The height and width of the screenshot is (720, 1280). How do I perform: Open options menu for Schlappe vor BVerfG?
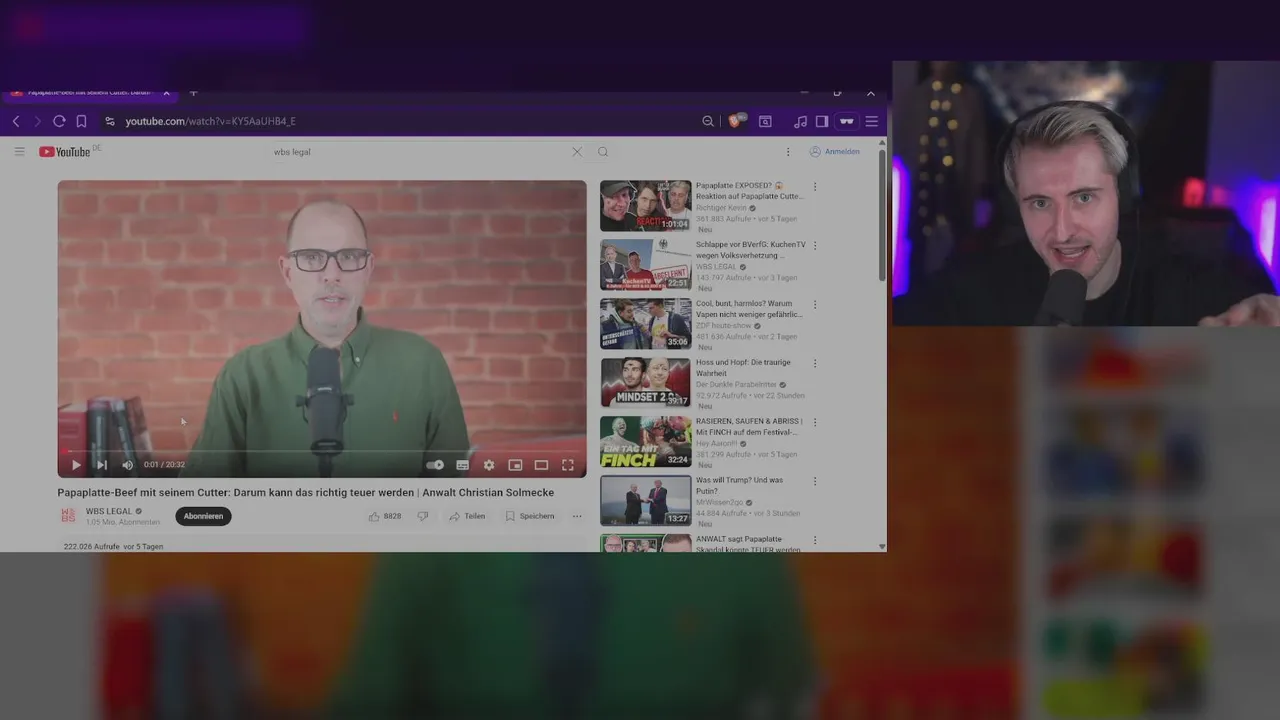(x=815, y=246)
